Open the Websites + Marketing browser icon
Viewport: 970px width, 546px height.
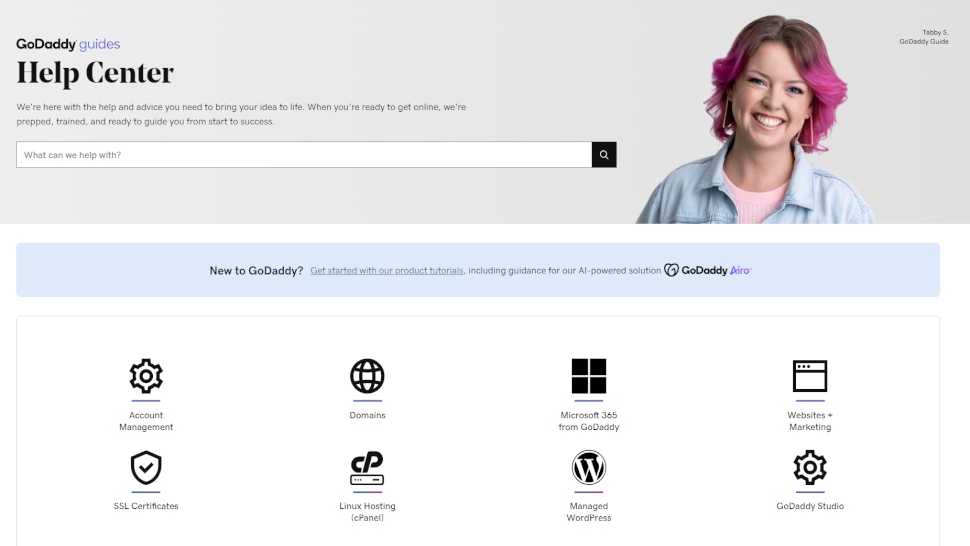810,375
